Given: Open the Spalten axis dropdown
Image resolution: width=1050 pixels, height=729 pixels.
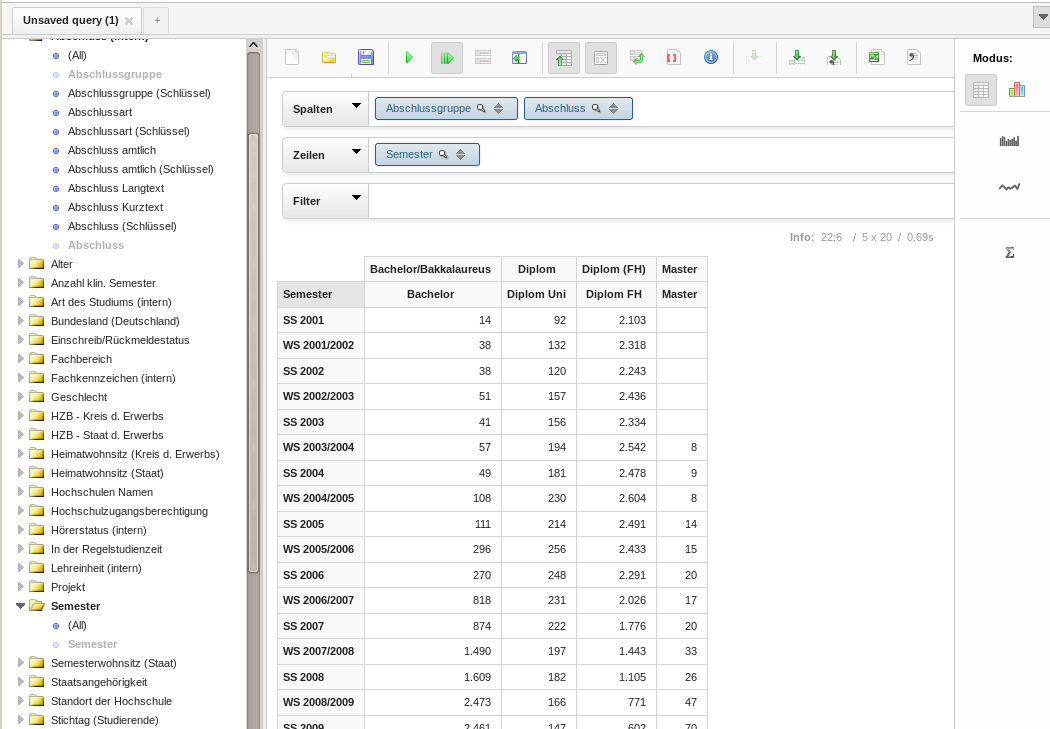Looking at the screenshot, I should [x=356, y=106].
